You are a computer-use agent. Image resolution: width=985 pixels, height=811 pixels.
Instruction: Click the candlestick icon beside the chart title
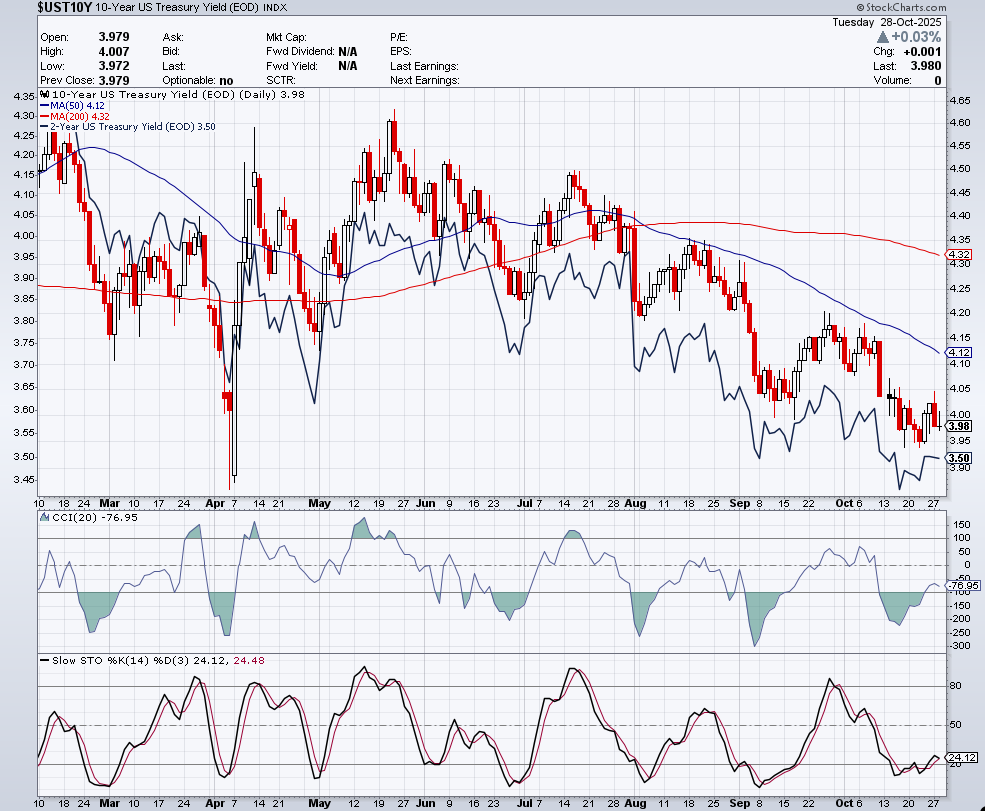44,93
